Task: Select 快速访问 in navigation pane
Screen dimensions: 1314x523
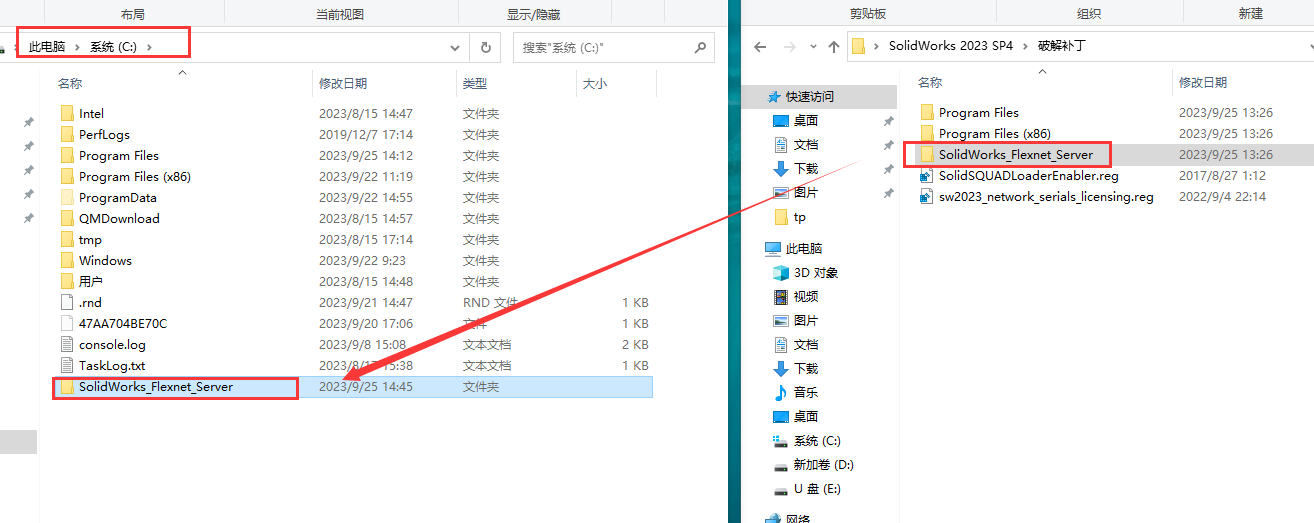Action: point(809,97)
